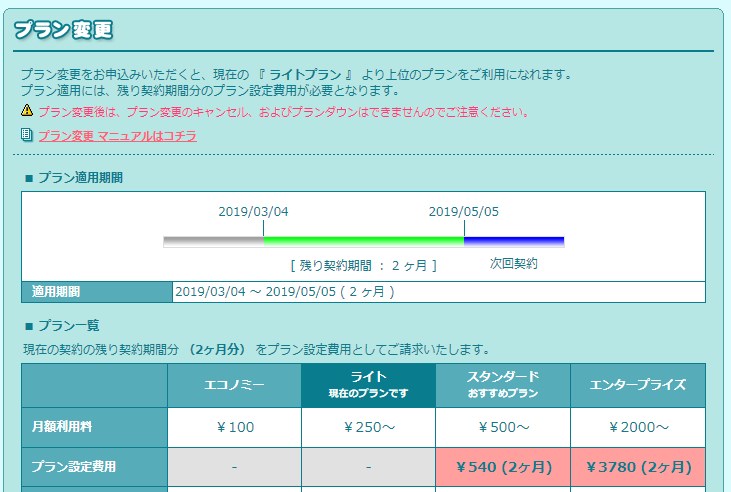
Task: Click the 次回契約 label under the timeline
Action: click(513, 264)
